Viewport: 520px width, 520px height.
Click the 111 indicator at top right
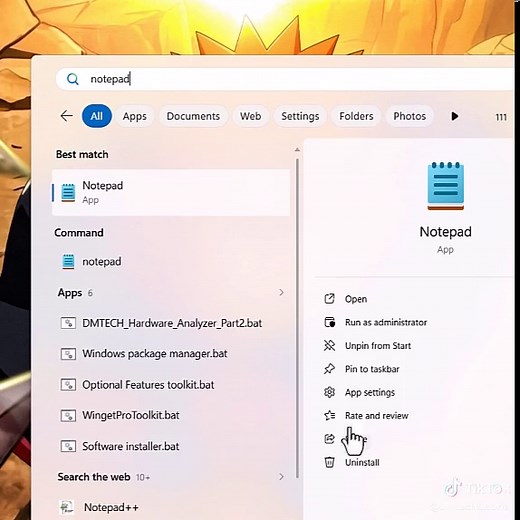[x=501, y=117]
